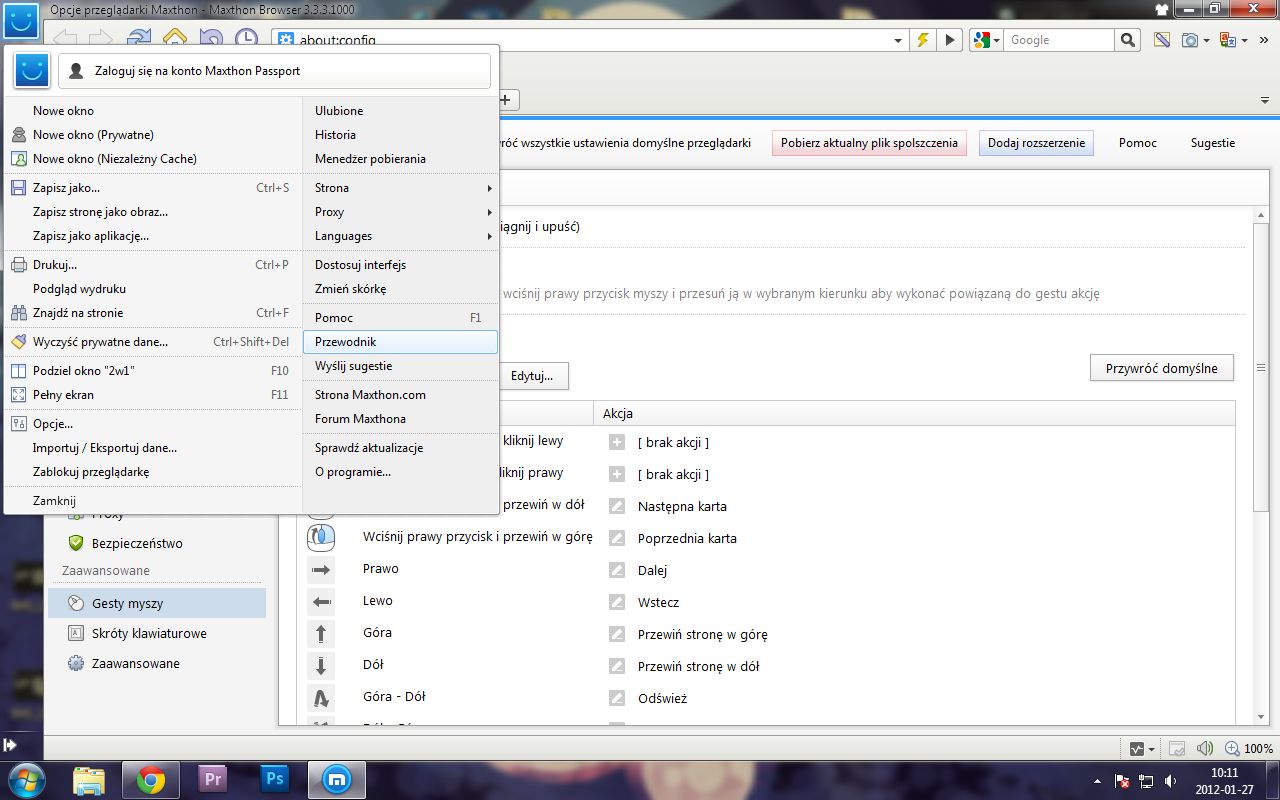Open Skróty klawiaturowe settings section
This screenshot has height=800, width=1280.
click(156, 633)
